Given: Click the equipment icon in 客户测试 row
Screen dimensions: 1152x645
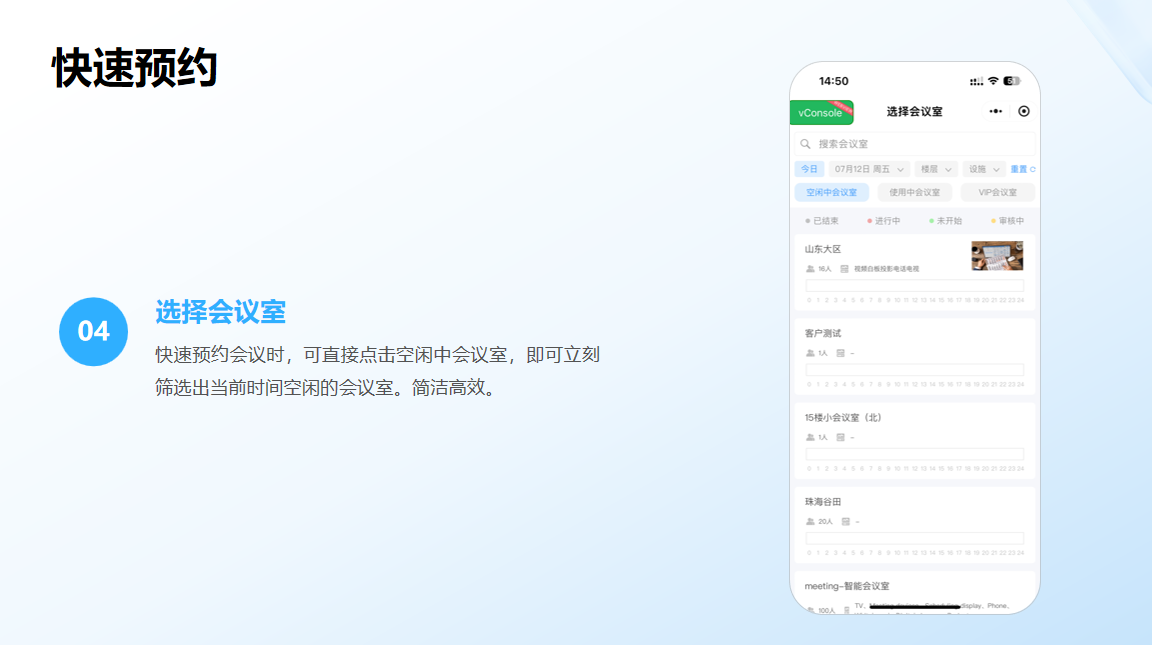Looking at the screenshot, I should coord(840,353).
